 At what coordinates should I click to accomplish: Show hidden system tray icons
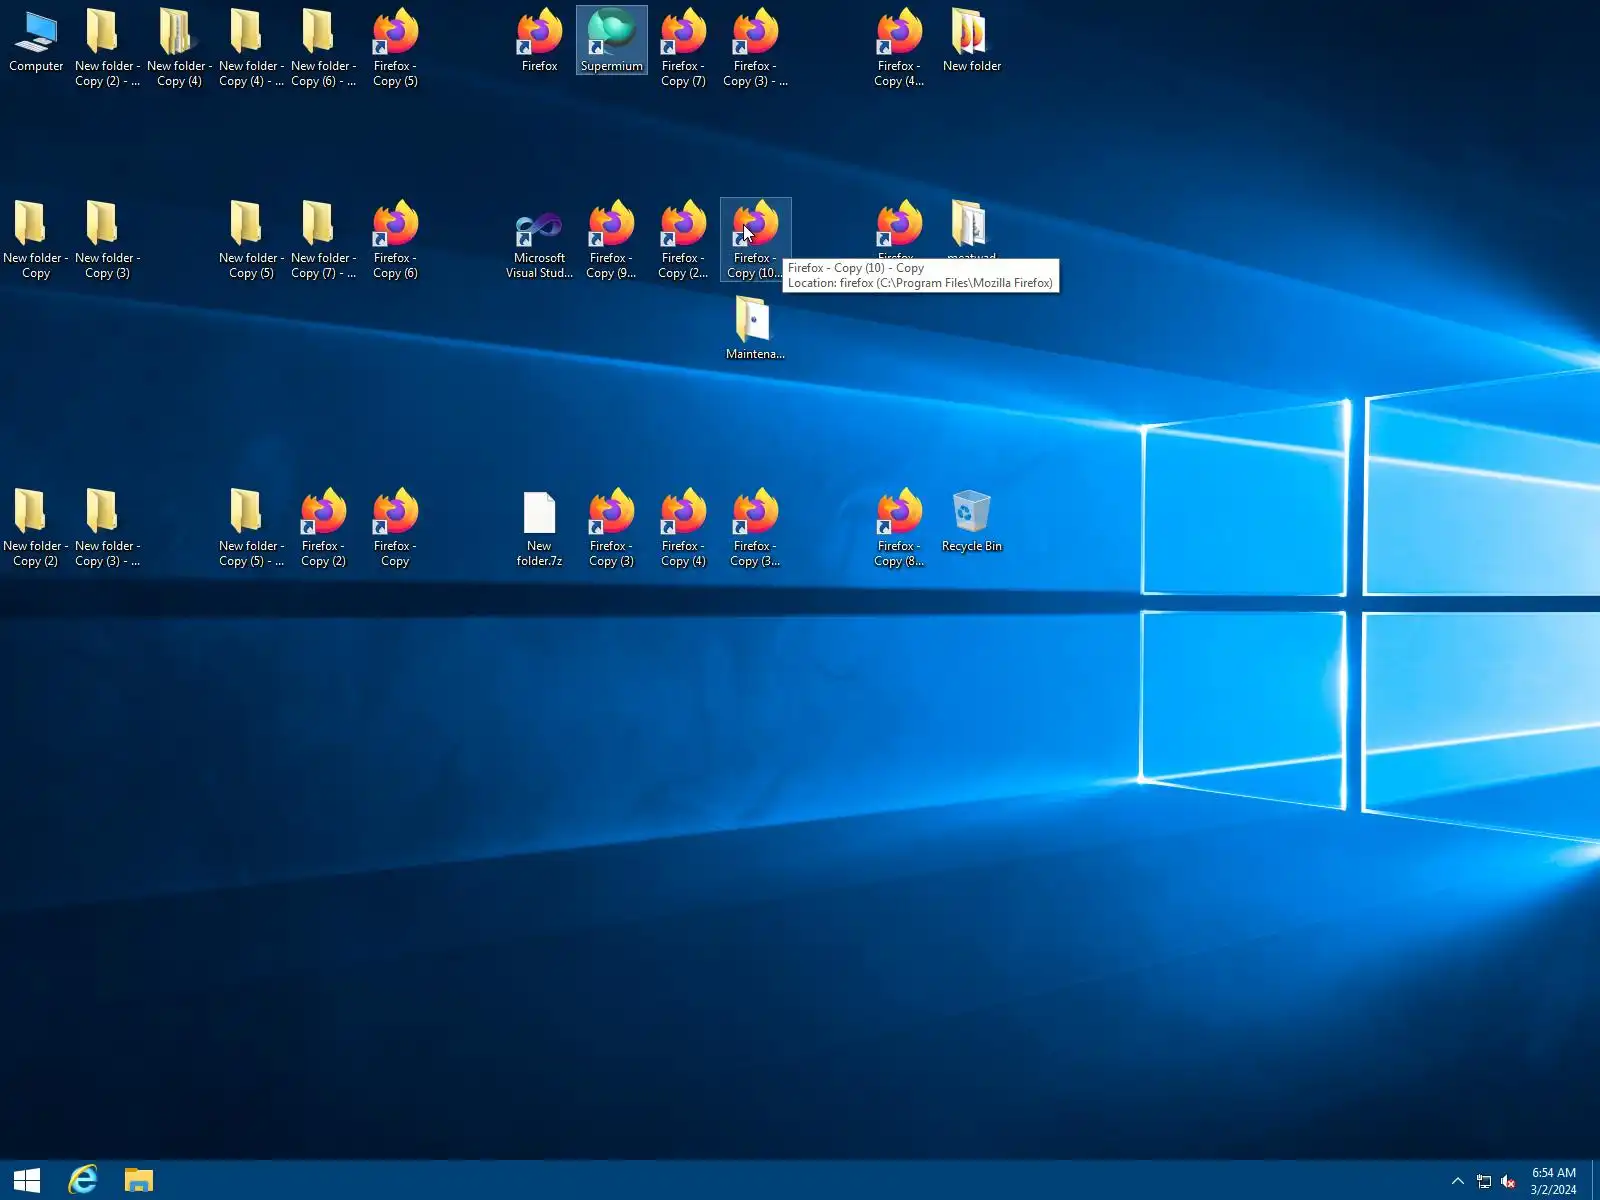coord(1457,1181)
